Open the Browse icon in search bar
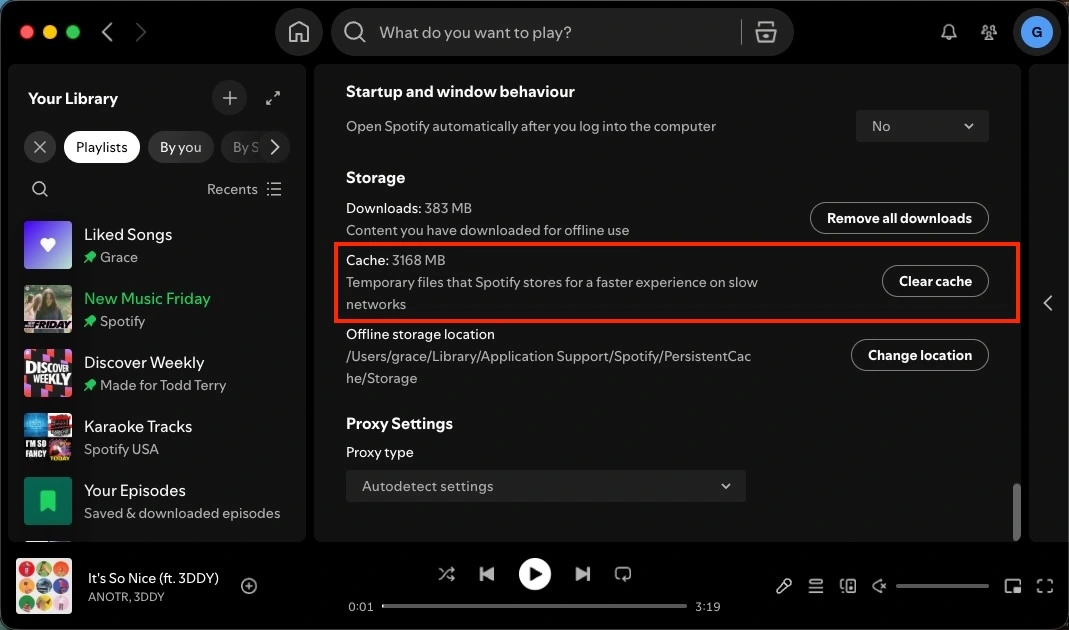The width and height of the screenshot is (1069, 630). 766,32
